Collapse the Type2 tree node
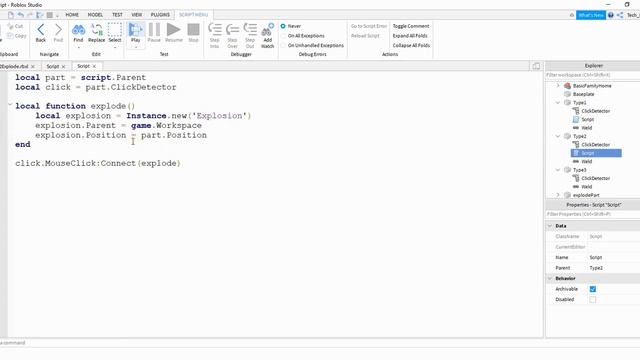Viewport: 640px width, 360px height. [558, 136]
